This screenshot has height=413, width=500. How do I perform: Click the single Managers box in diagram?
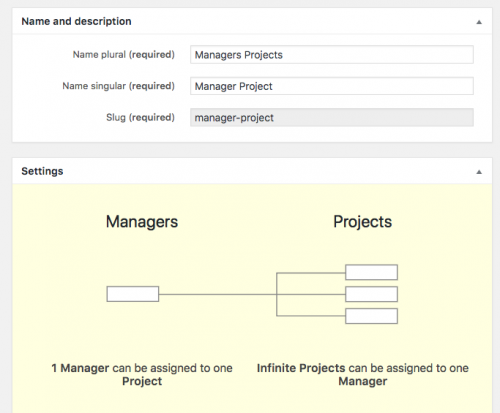pyautogui.click(x=133, y=294)
